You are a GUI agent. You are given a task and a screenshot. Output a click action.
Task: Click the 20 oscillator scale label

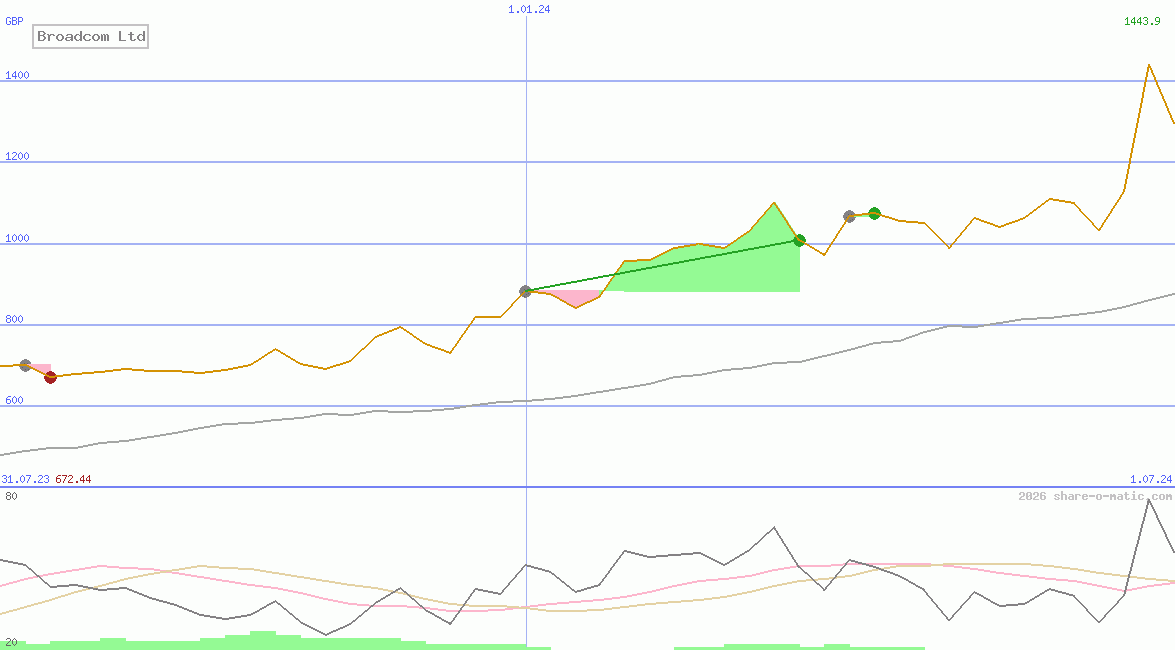pyautogui.click(x=11, y=642)
